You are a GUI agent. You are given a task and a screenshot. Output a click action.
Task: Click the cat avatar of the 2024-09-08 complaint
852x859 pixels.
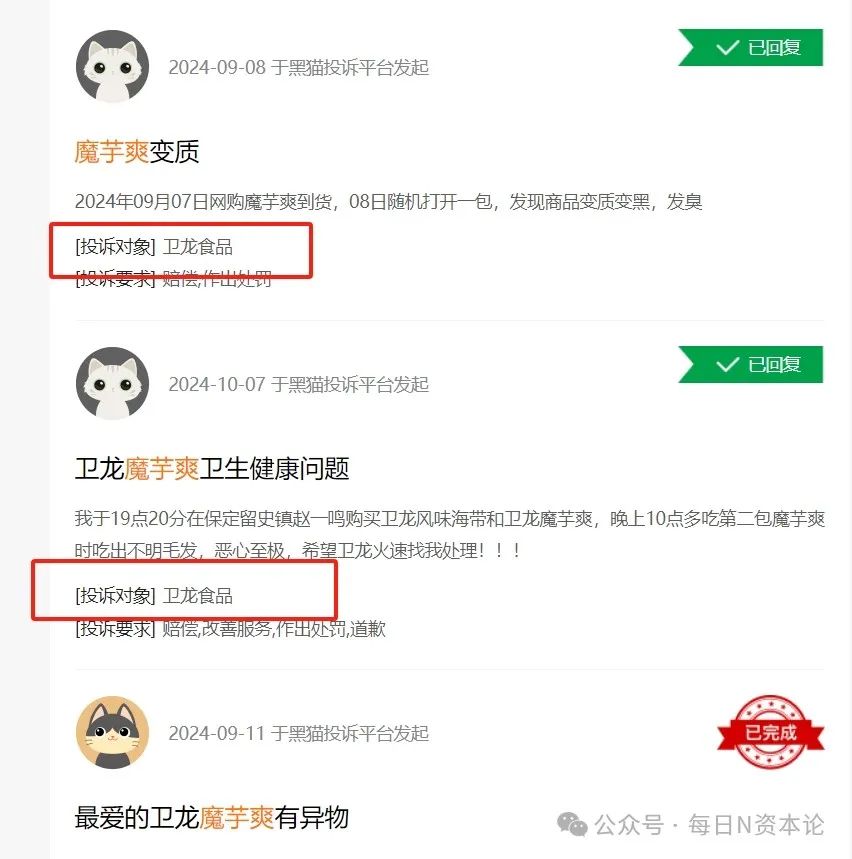click(x=112, y=66)
